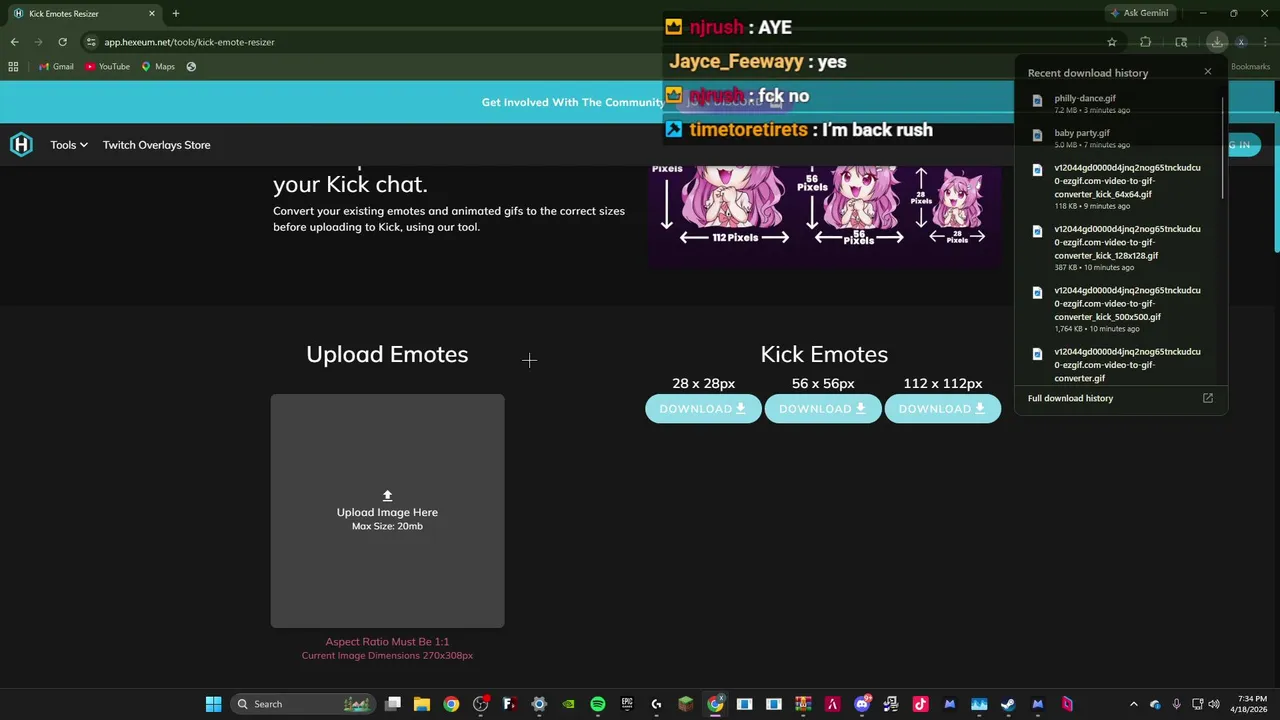Click the address bar URL
This screenshot has height=720, width=1280.
tap(189, 42)
